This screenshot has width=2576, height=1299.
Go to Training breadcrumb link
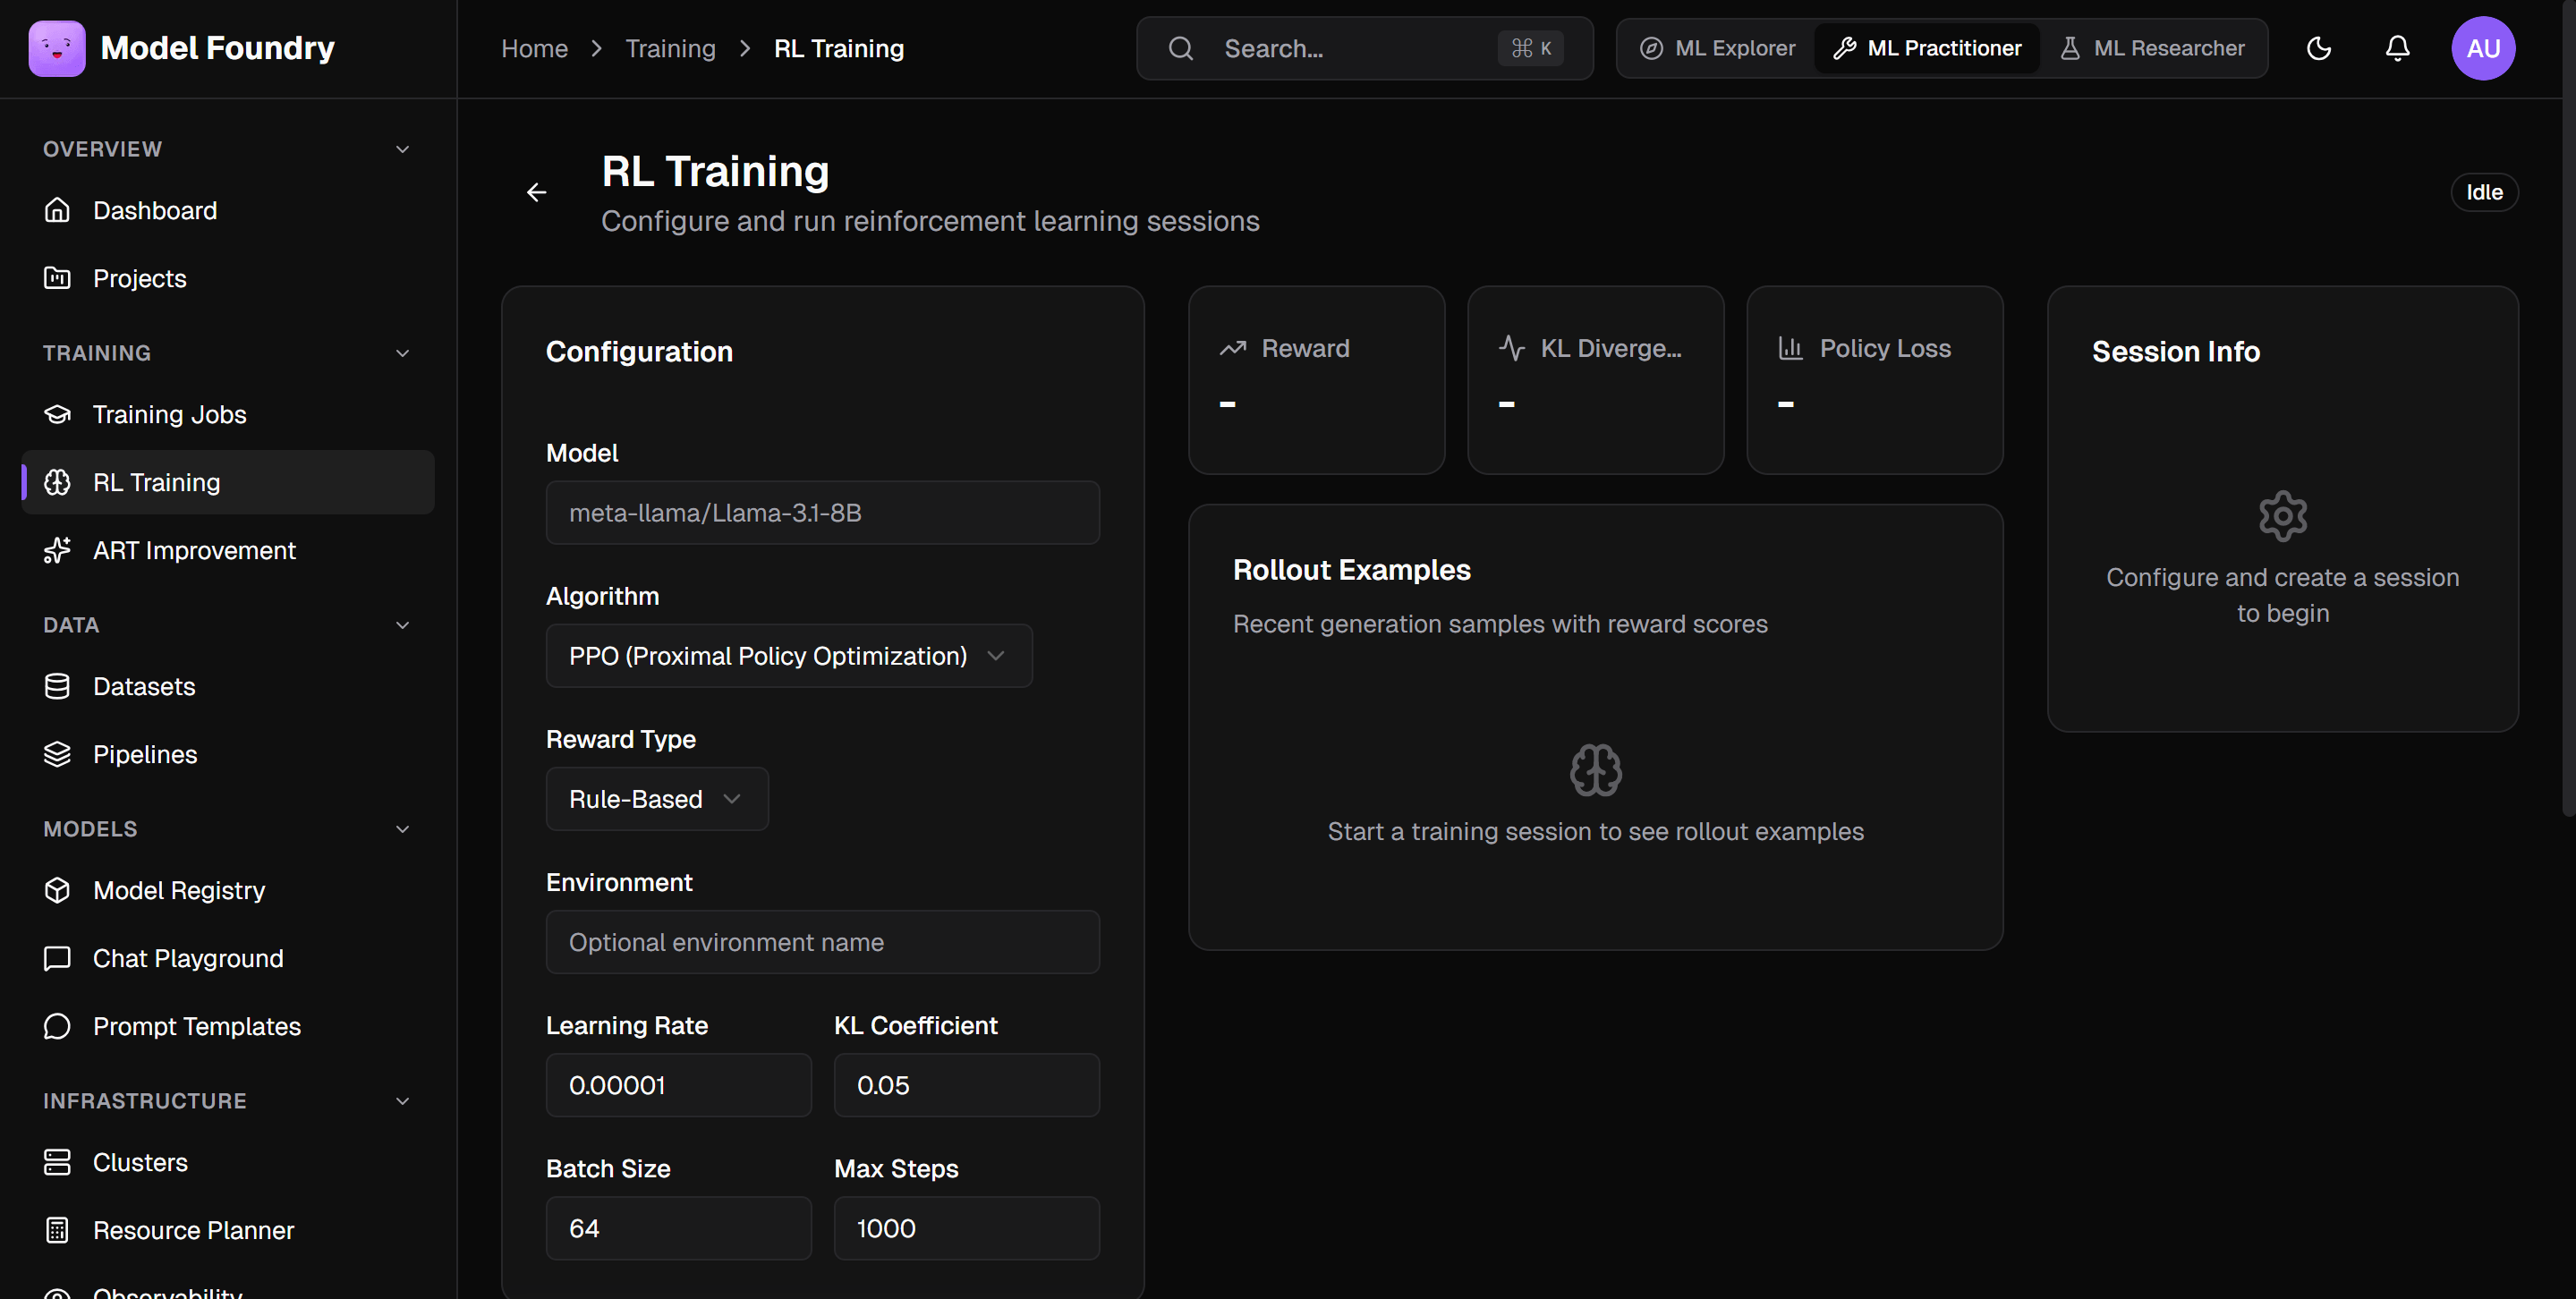click(670, 48)
